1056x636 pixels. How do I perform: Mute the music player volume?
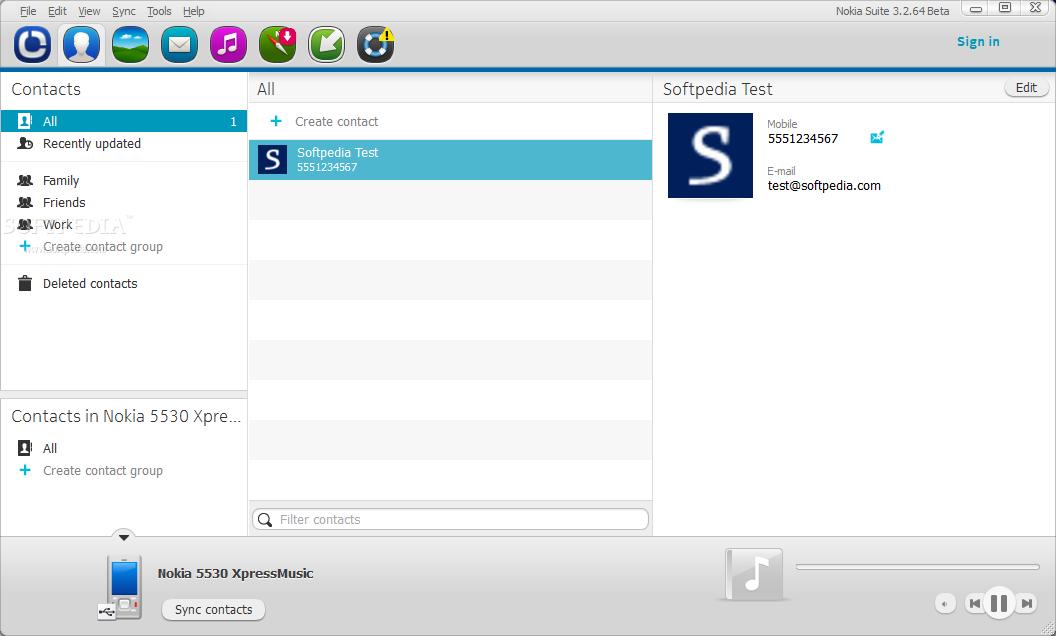pyautogui.click(x=945, y=603)
